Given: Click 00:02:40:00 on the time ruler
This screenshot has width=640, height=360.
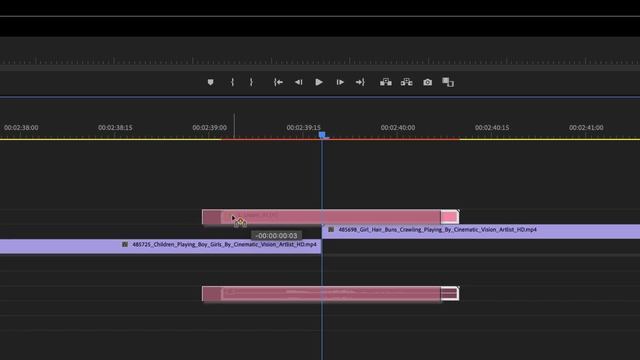Looking at the screenshot, I should 398,128.
